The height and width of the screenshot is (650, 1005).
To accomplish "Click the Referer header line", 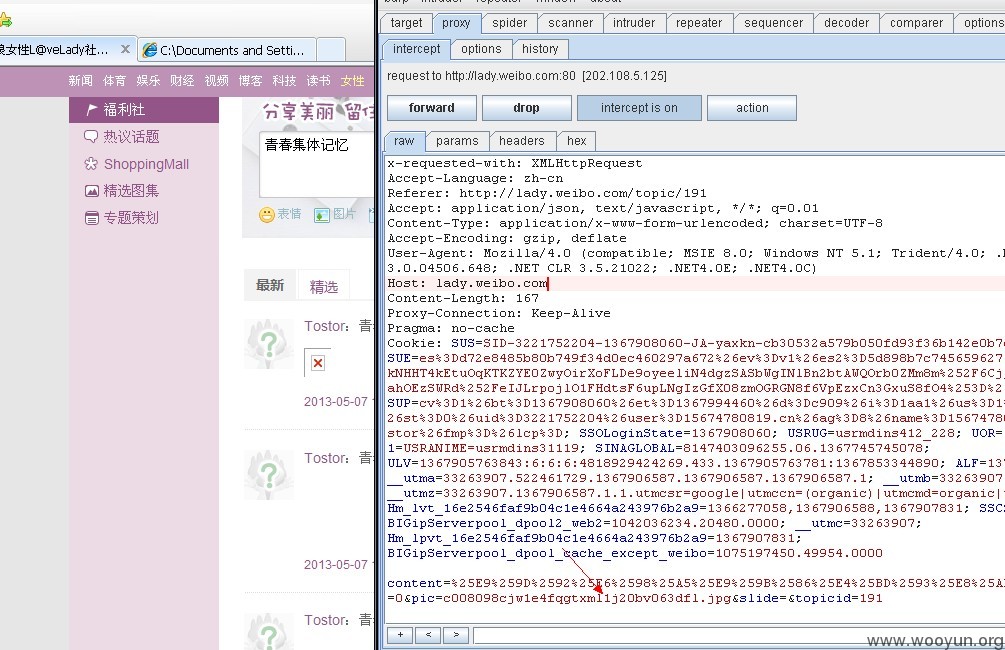I will [547, 193].
